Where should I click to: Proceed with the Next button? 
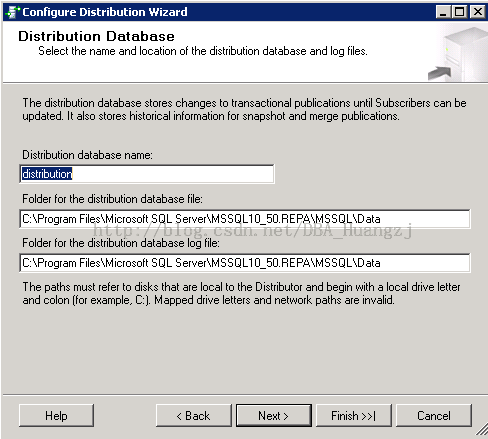pos(274,416)
